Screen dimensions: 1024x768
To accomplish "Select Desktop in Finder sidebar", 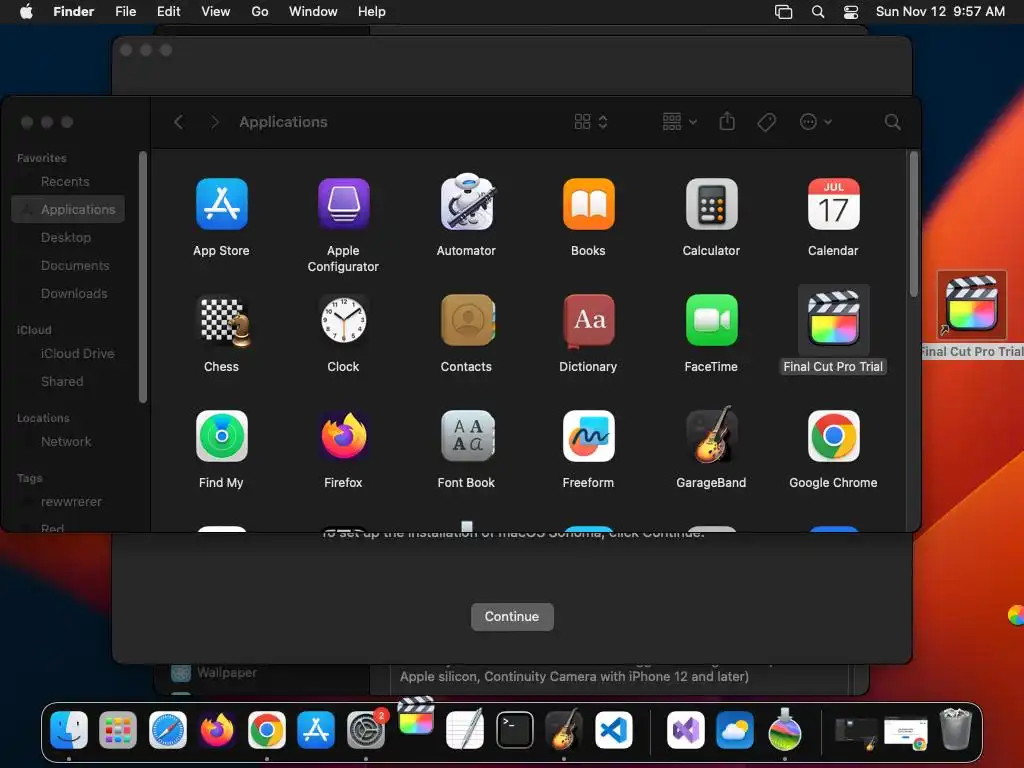I will (x=66, y=238).
